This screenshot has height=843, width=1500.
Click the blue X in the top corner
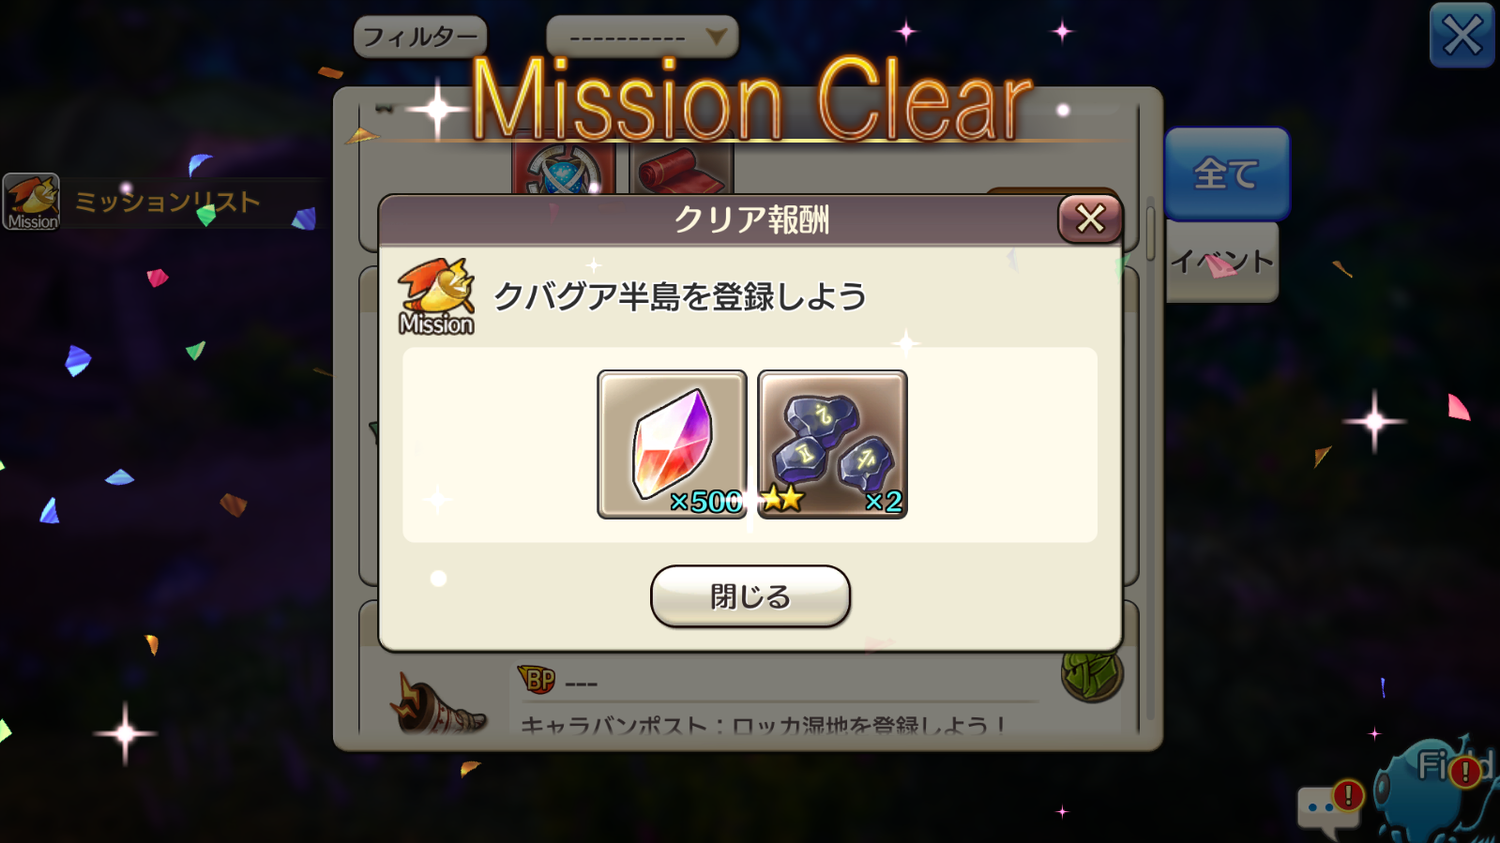[x=1462, y=36]
